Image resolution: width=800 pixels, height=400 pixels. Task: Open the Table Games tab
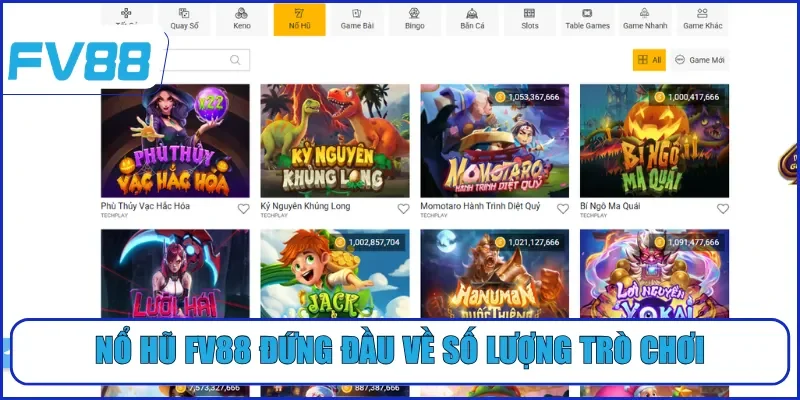[x=587, y=20]
